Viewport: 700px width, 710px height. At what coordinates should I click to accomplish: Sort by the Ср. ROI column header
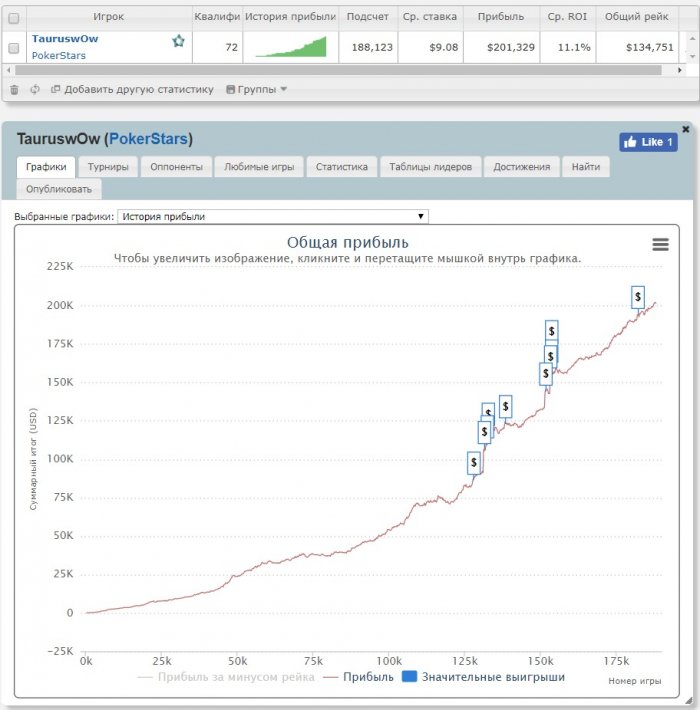pyautogui.click(x=567, y=17)
